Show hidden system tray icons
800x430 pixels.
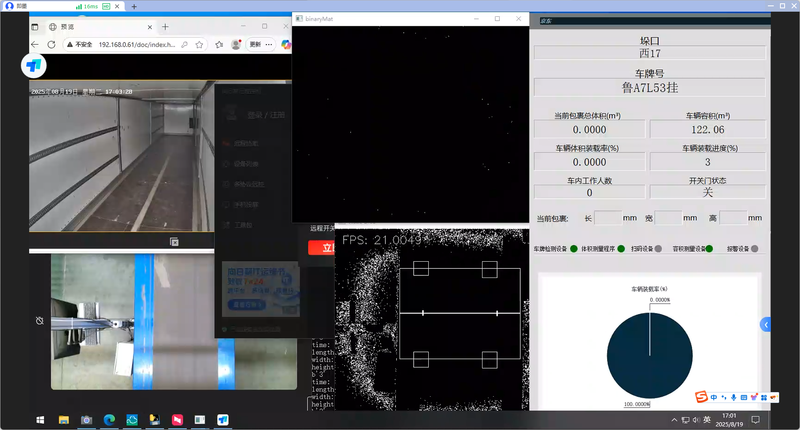tap(674, 420)
